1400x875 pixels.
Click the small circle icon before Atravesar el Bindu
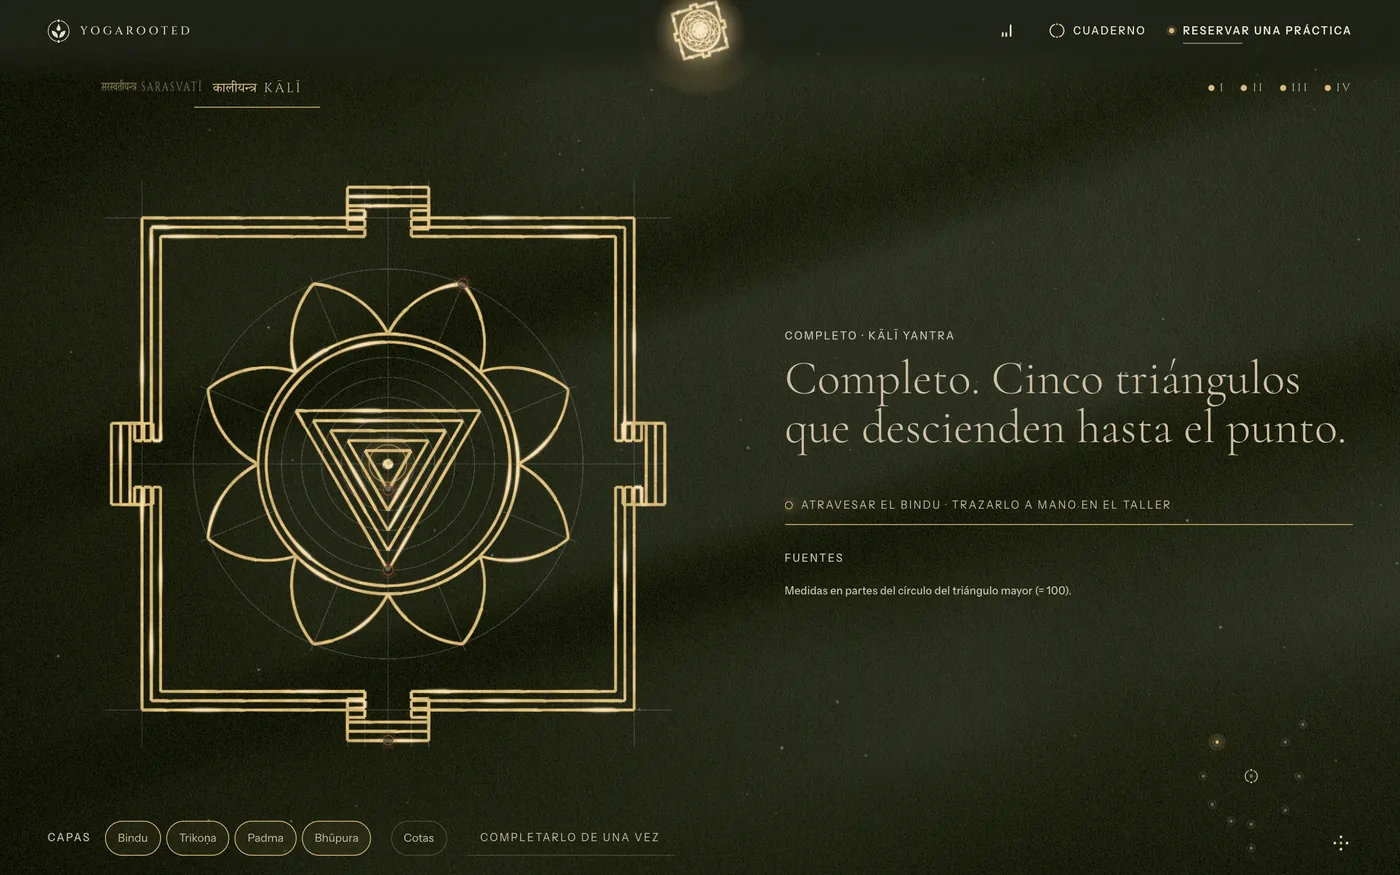pyautogui.click(x=789, y=506)
